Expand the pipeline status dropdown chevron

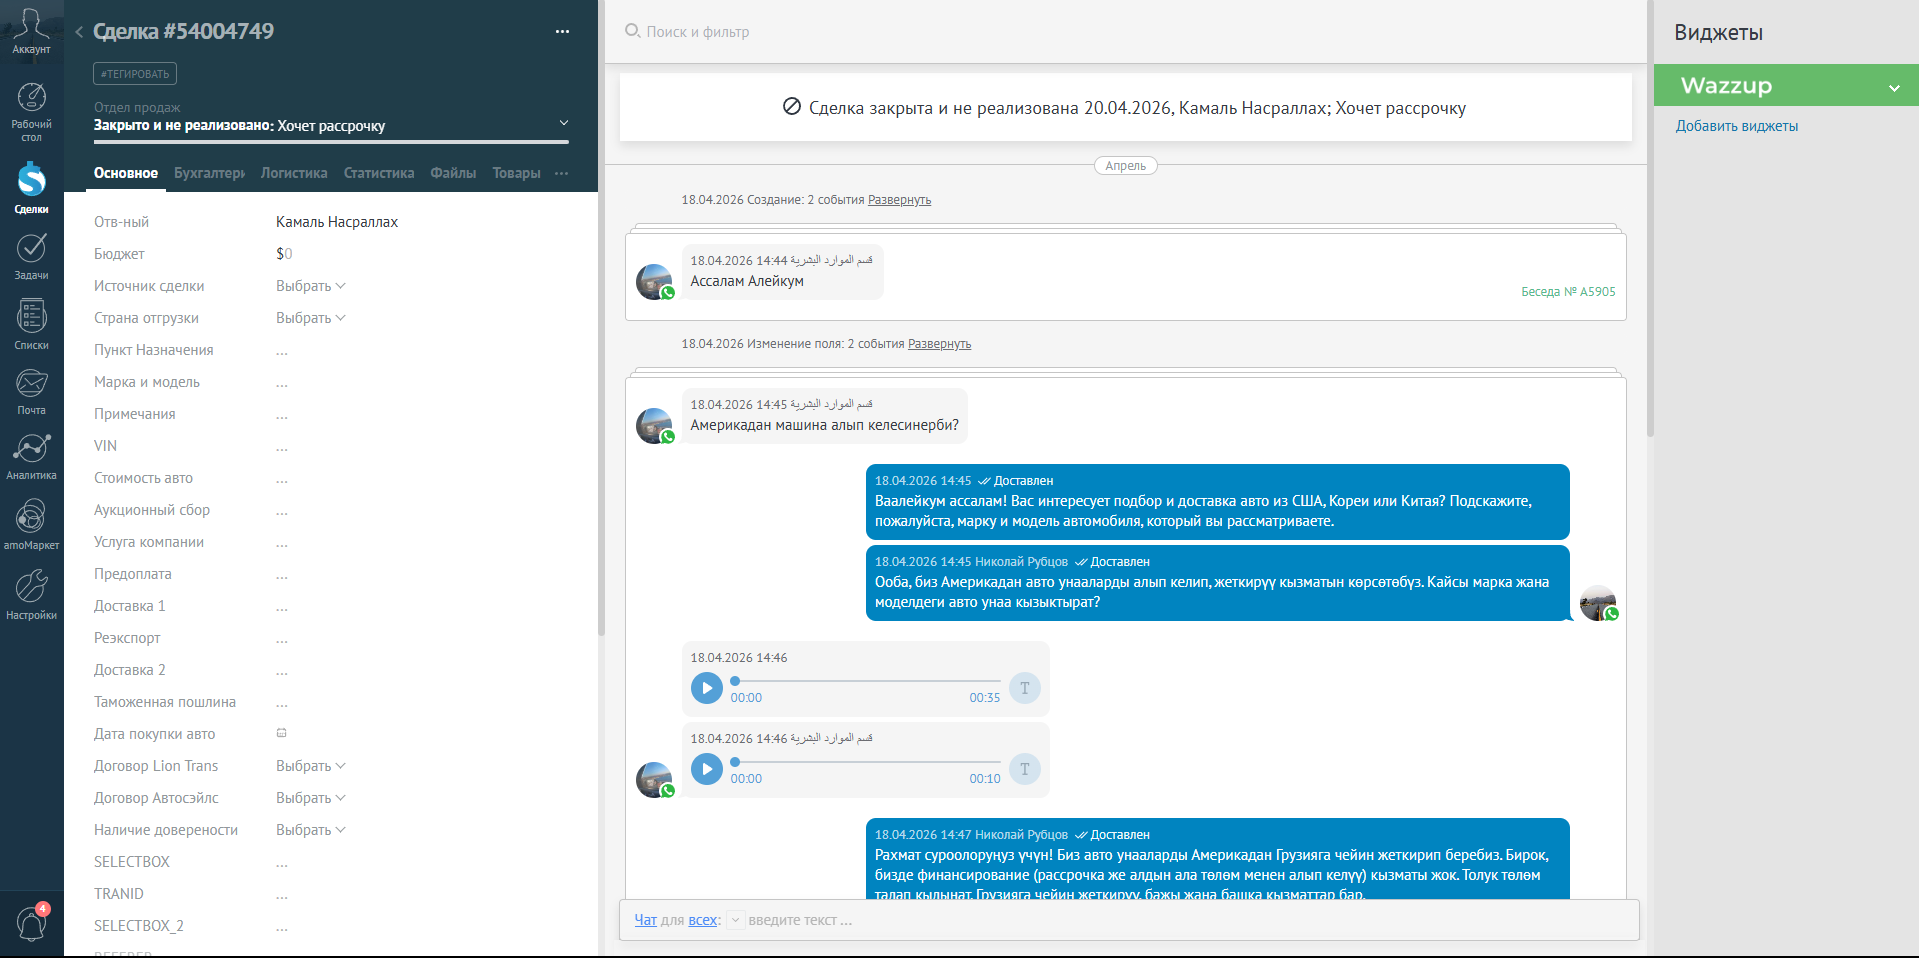[564, 123]
